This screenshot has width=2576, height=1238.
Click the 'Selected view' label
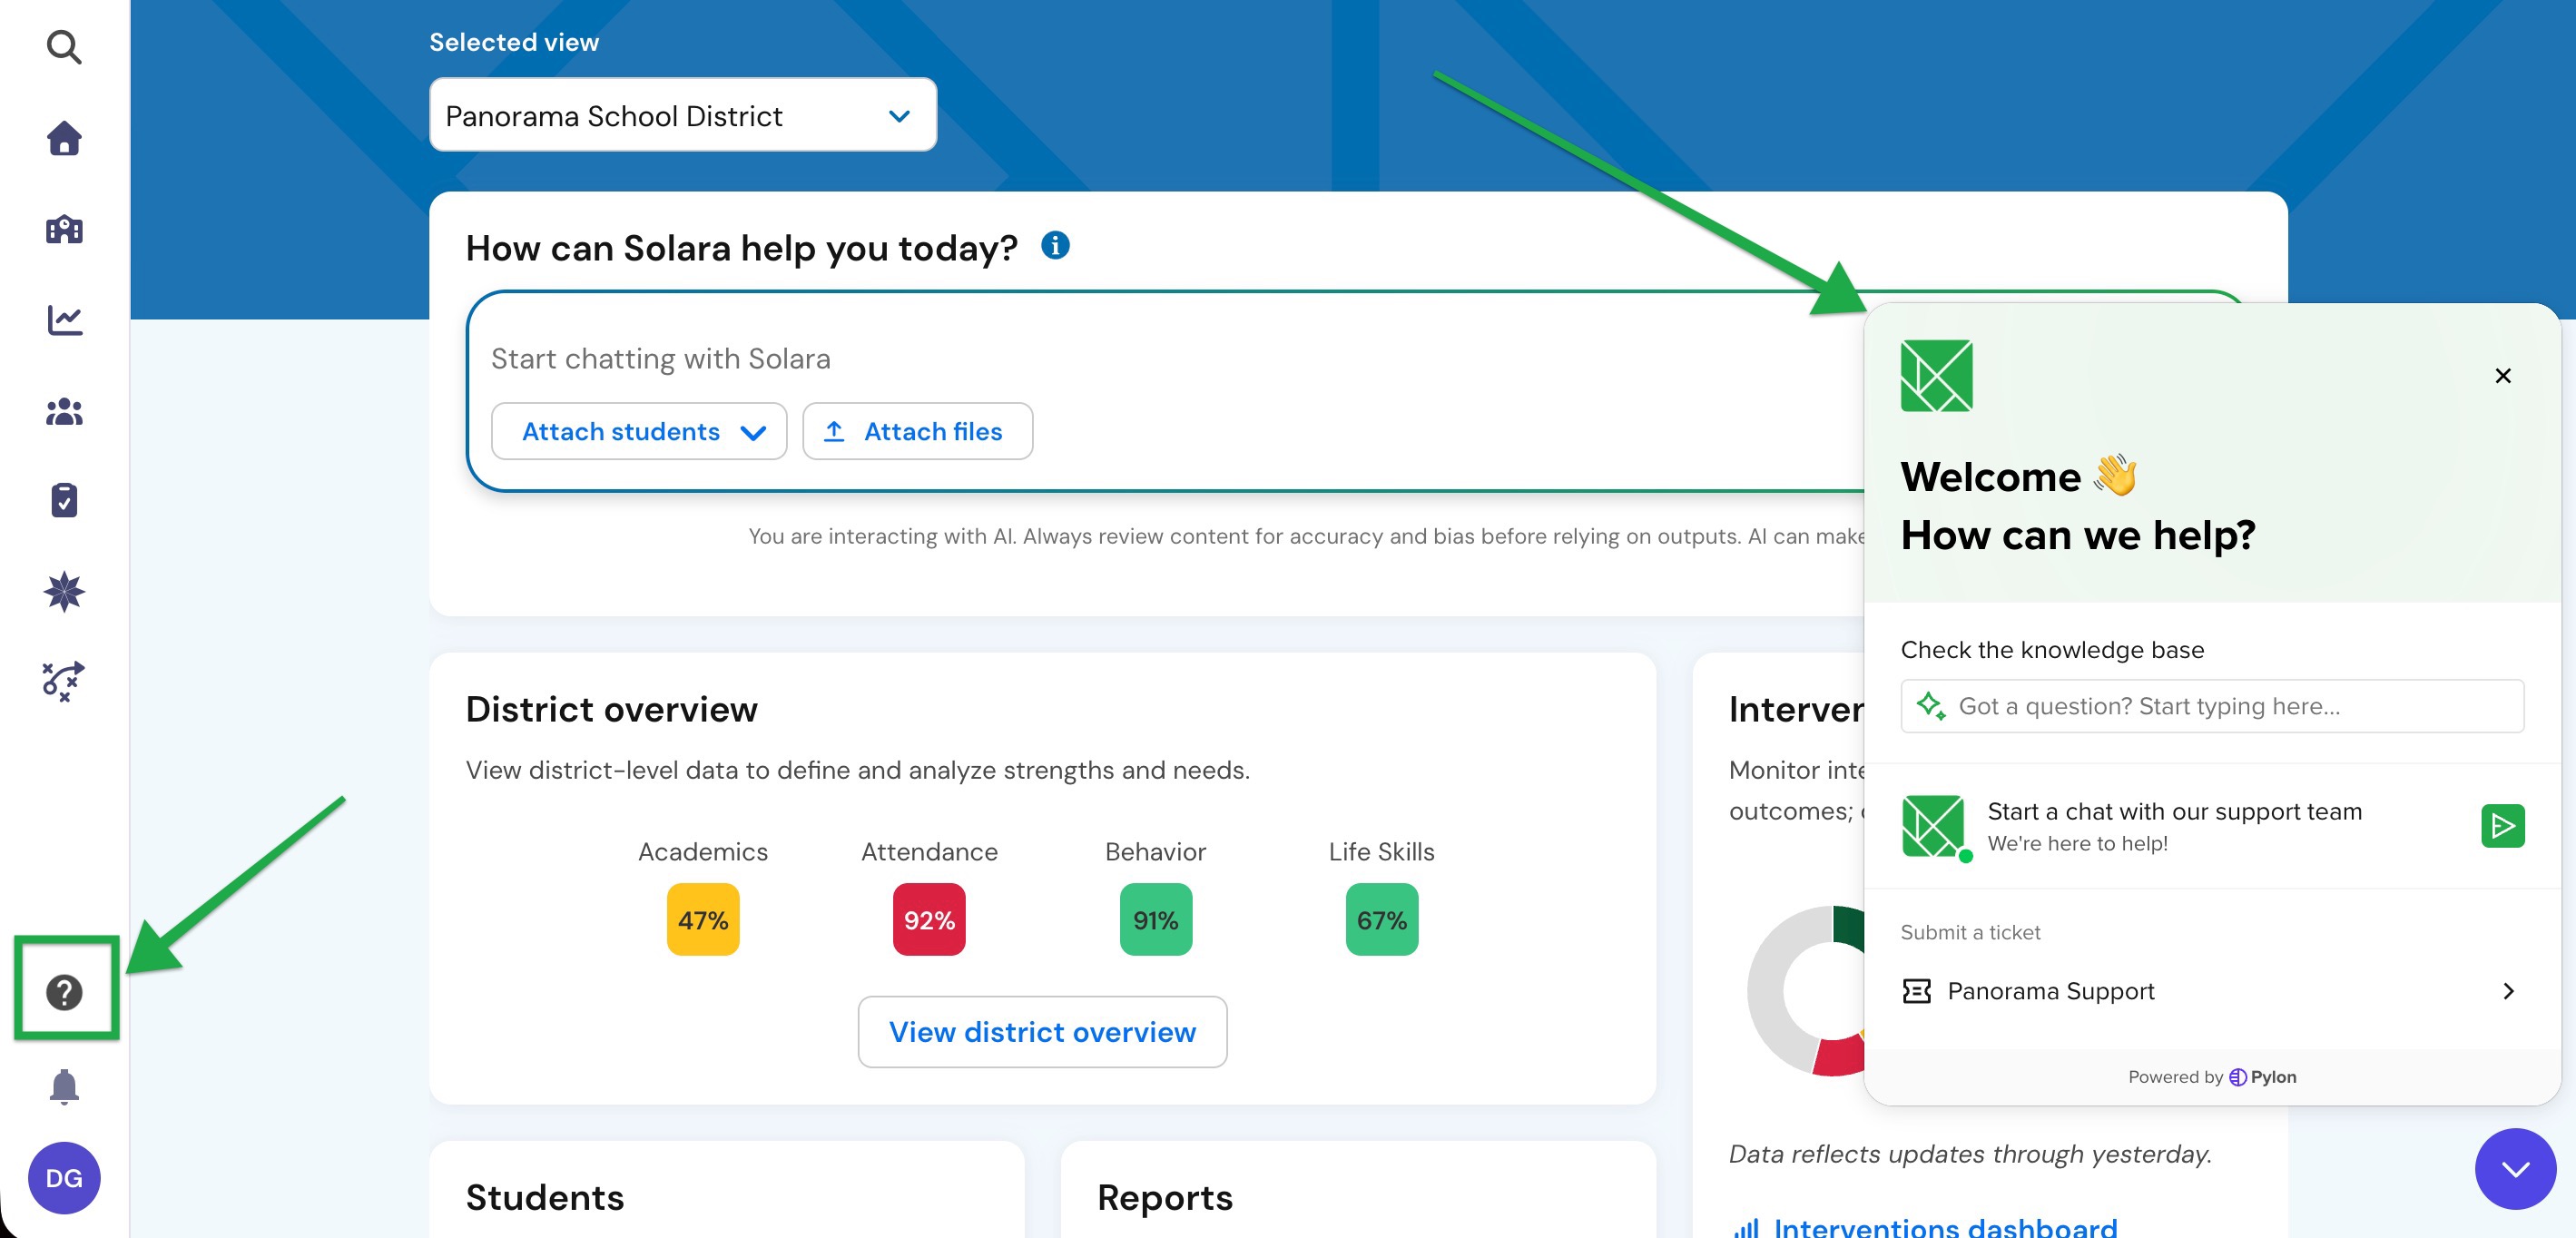point(514,42)
